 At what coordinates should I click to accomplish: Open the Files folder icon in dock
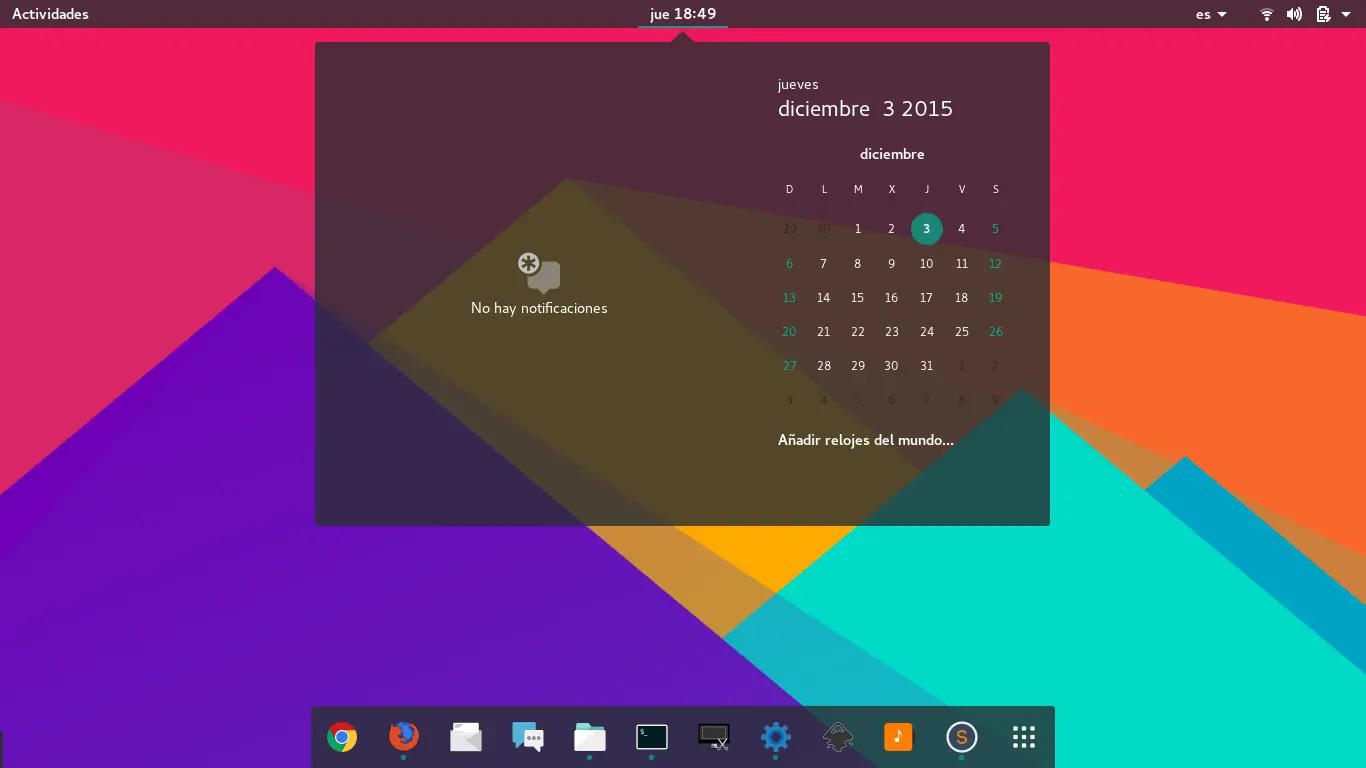(x=590, y=738)
